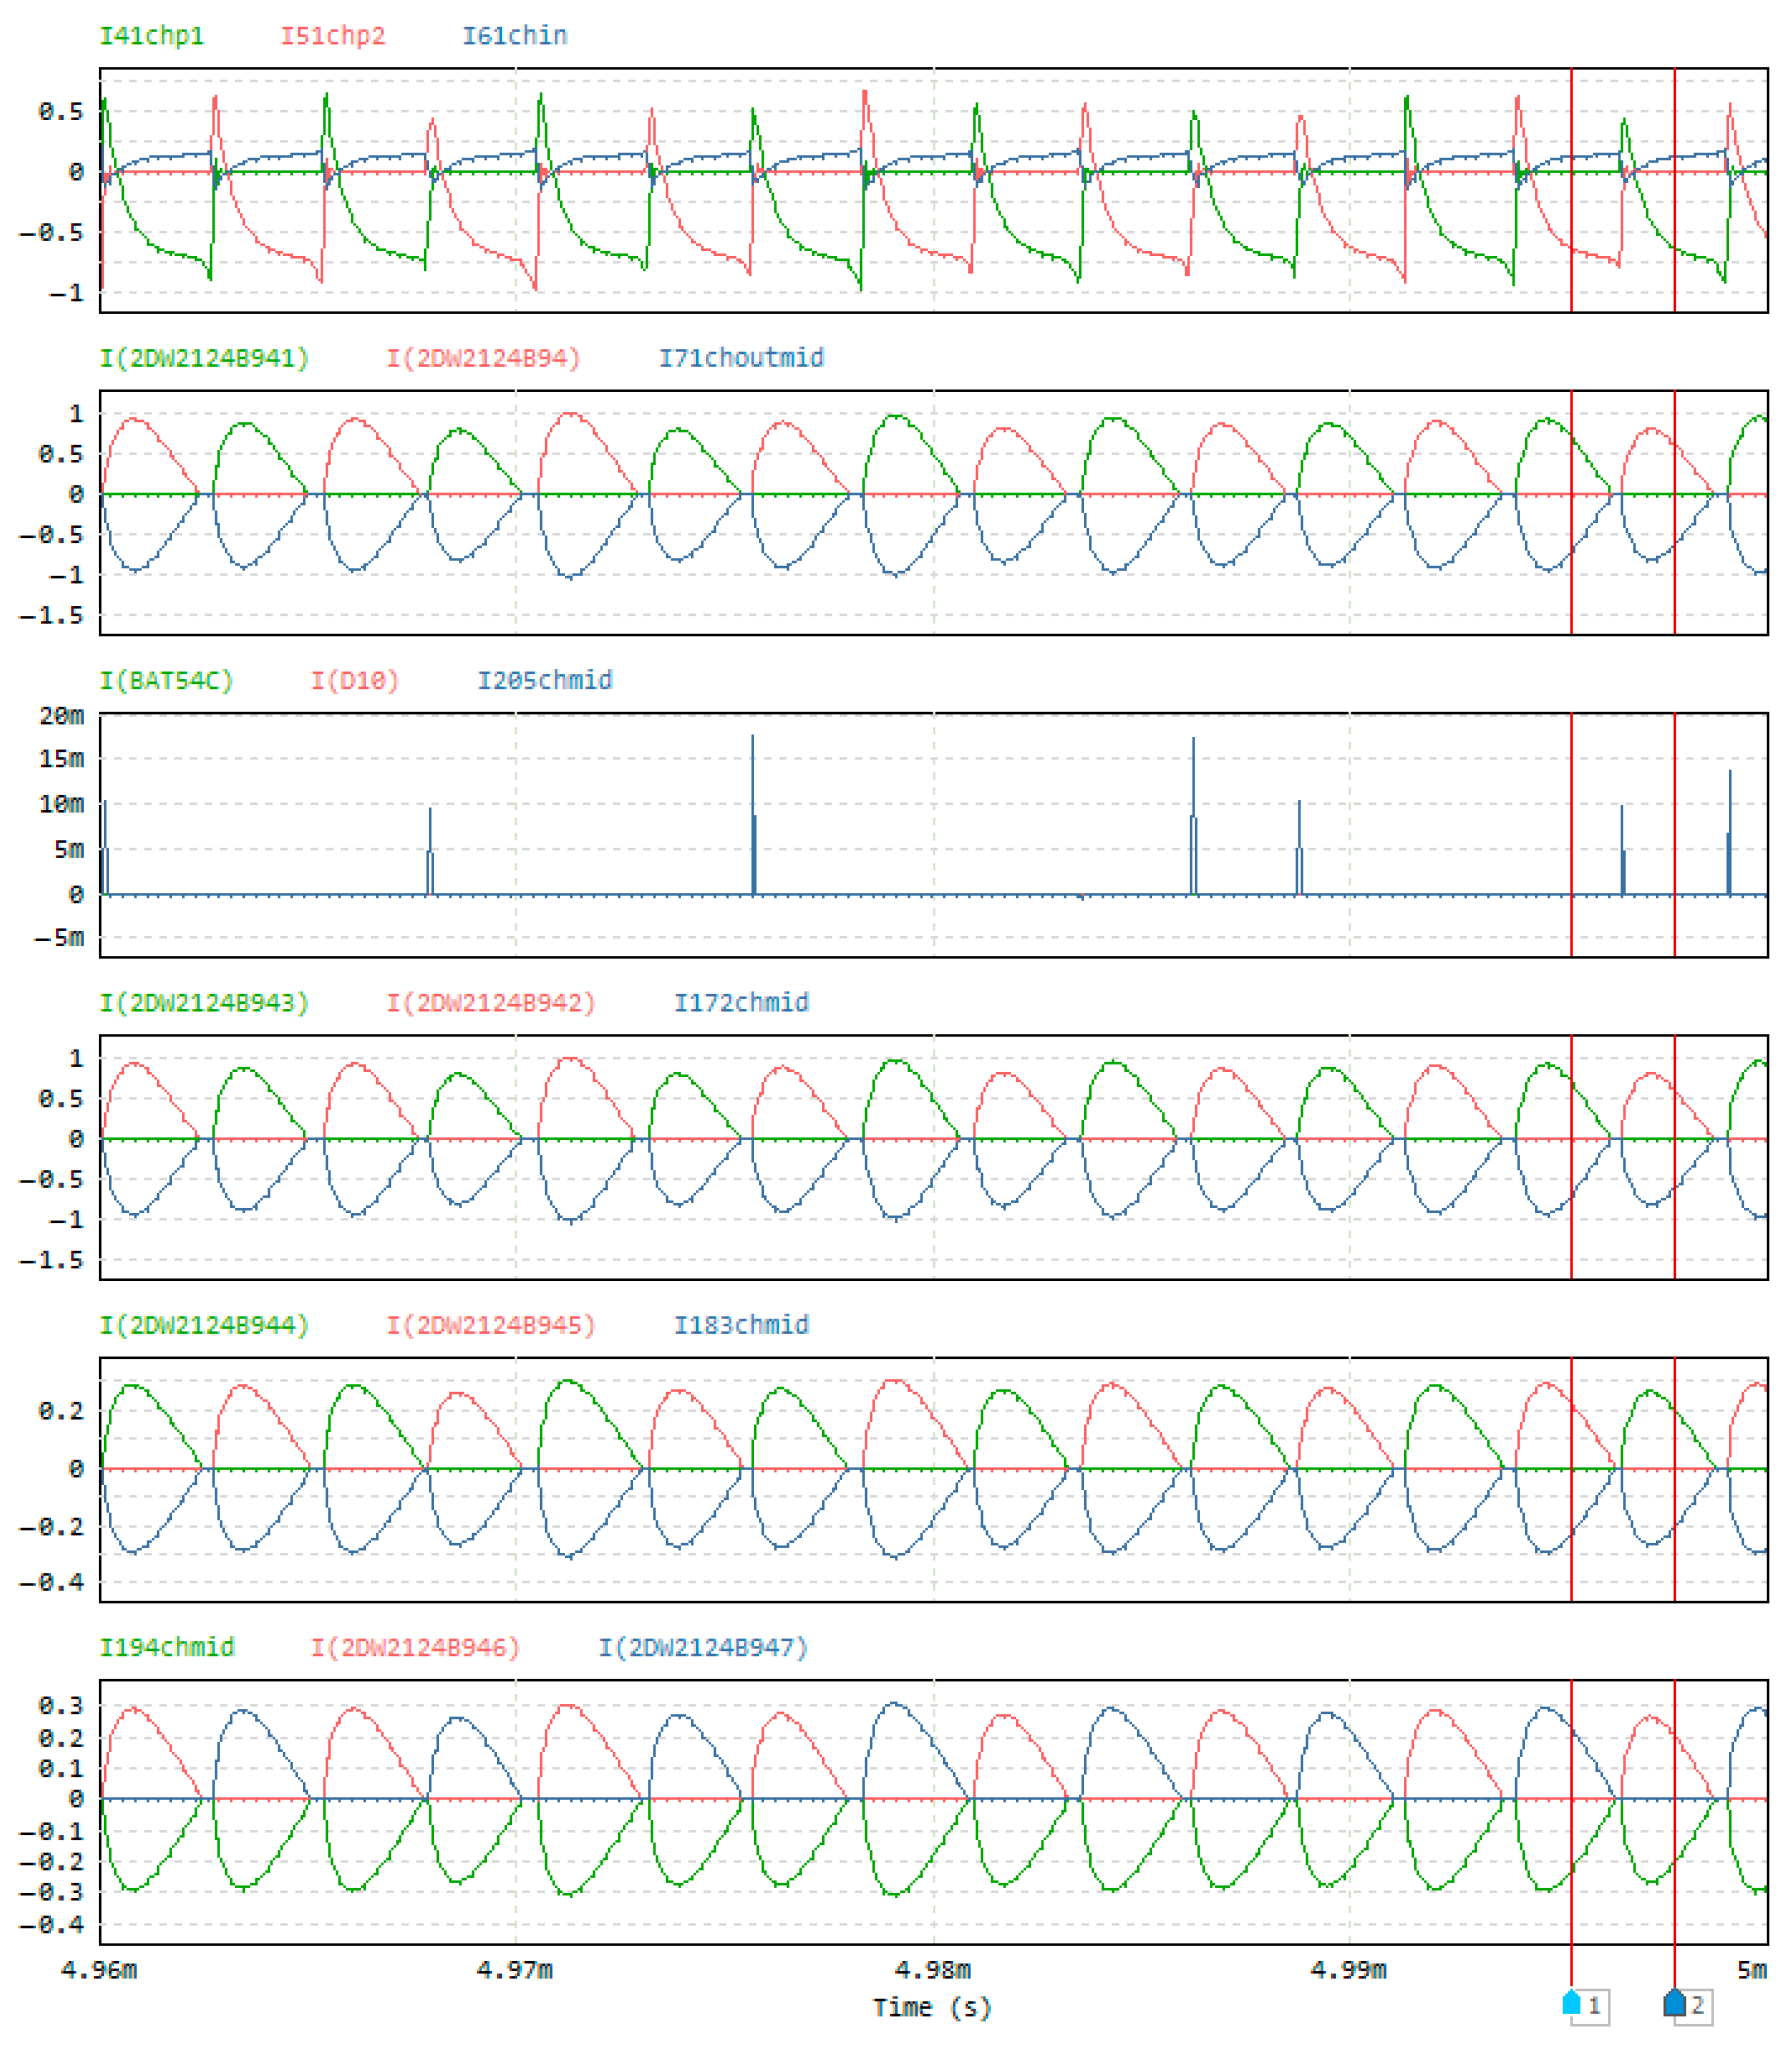Click the Time (s) axis title
The image size is (1787, 2046).
[x=931, y=2006]
